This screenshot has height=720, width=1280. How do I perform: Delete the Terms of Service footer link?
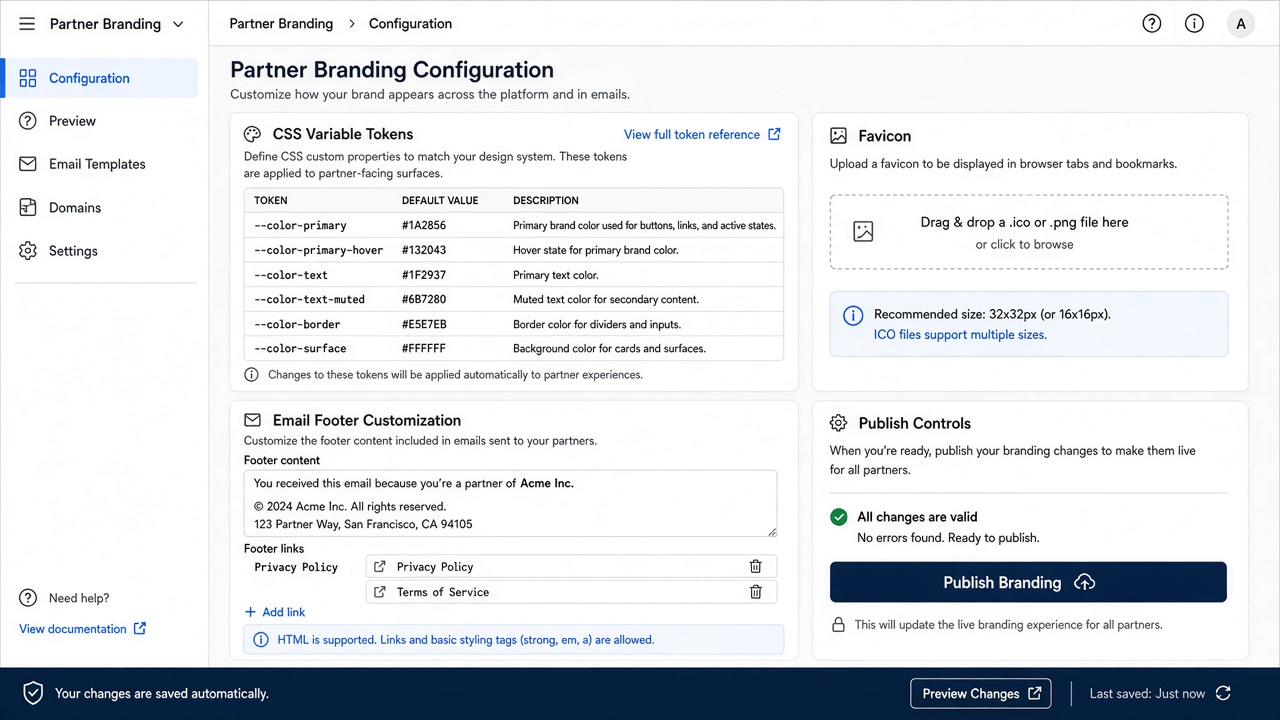[x=755, y=592]
